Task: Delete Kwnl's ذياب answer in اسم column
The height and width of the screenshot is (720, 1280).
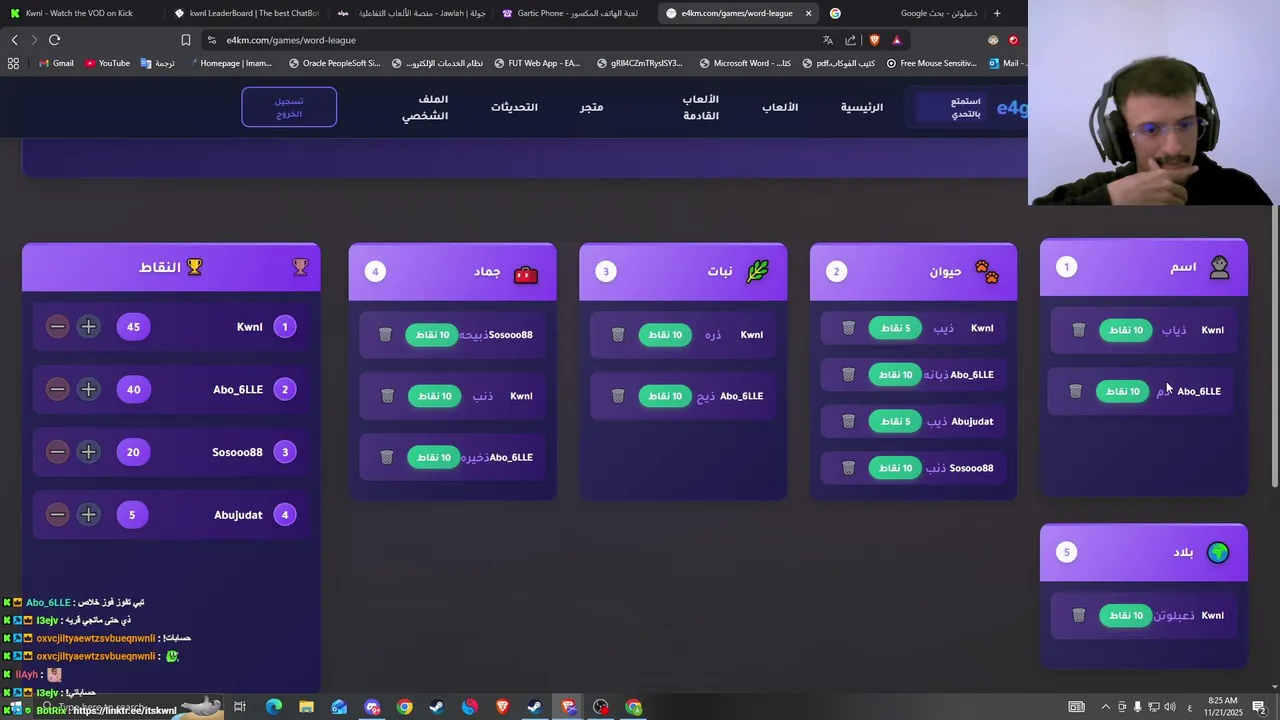Action: (x=1078, y=330)
